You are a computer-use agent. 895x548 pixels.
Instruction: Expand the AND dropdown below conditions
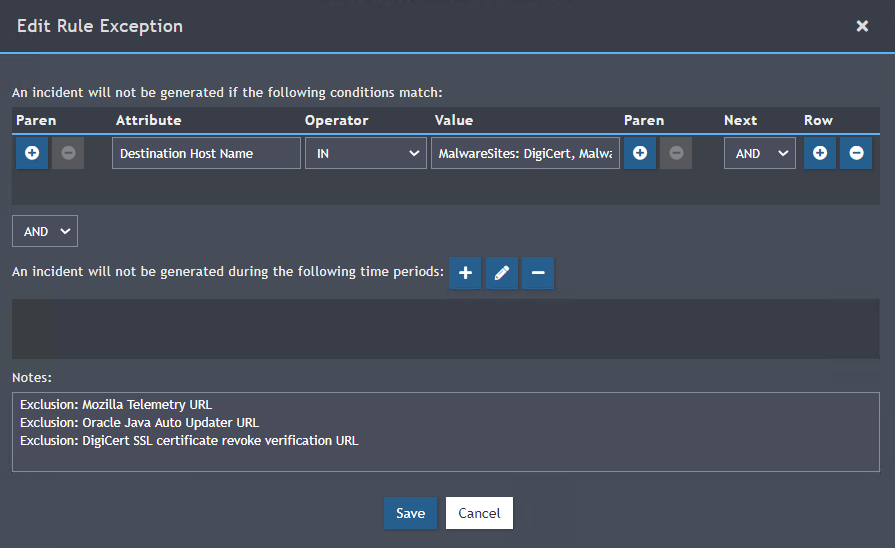(45, 231)
